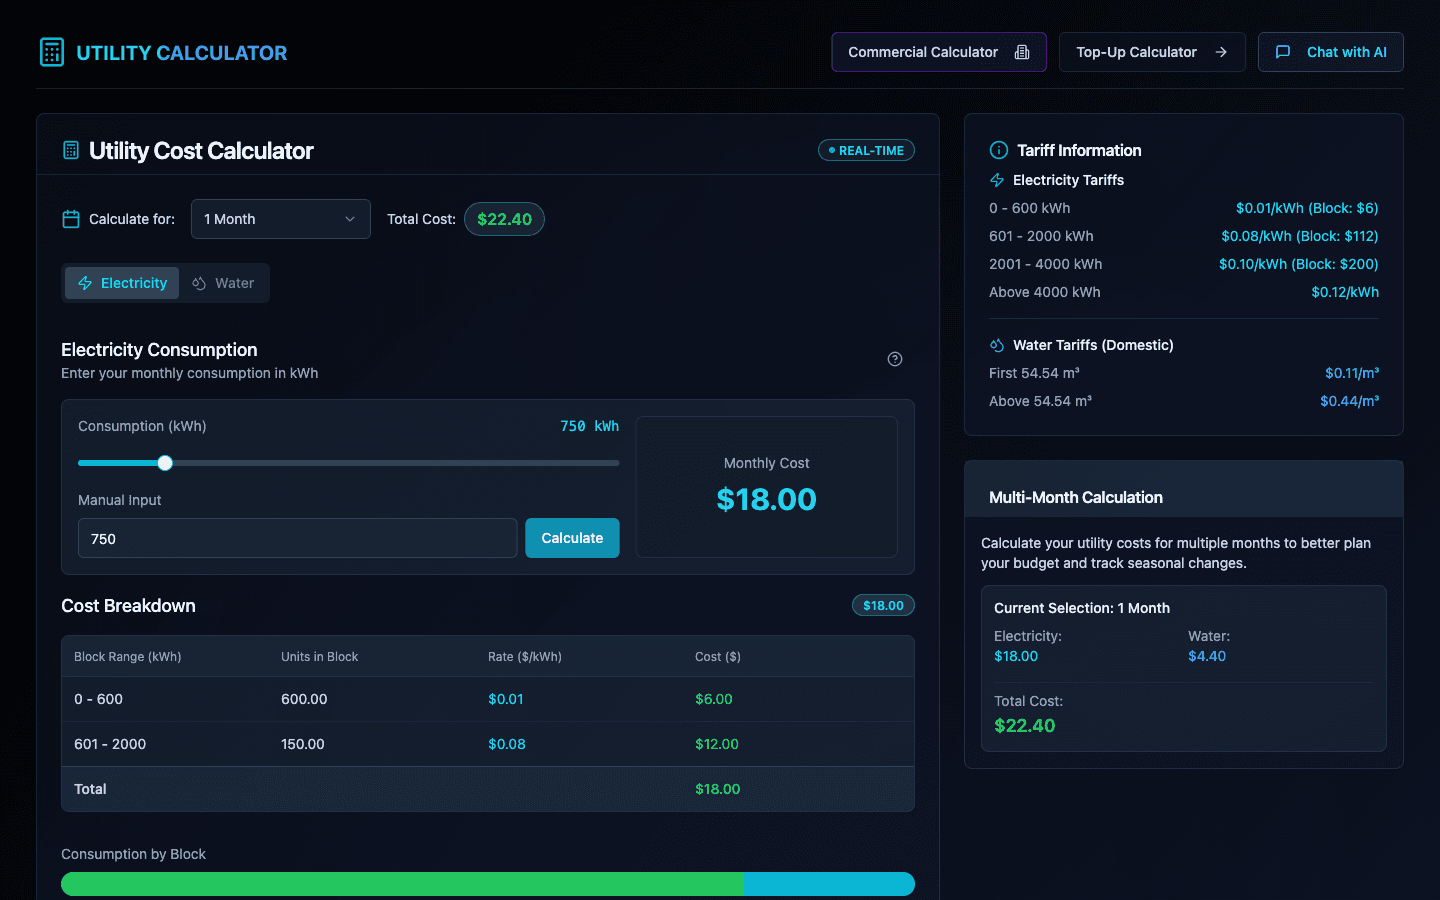Click the Multi-Month Calculation heading

coord(1076,497)
